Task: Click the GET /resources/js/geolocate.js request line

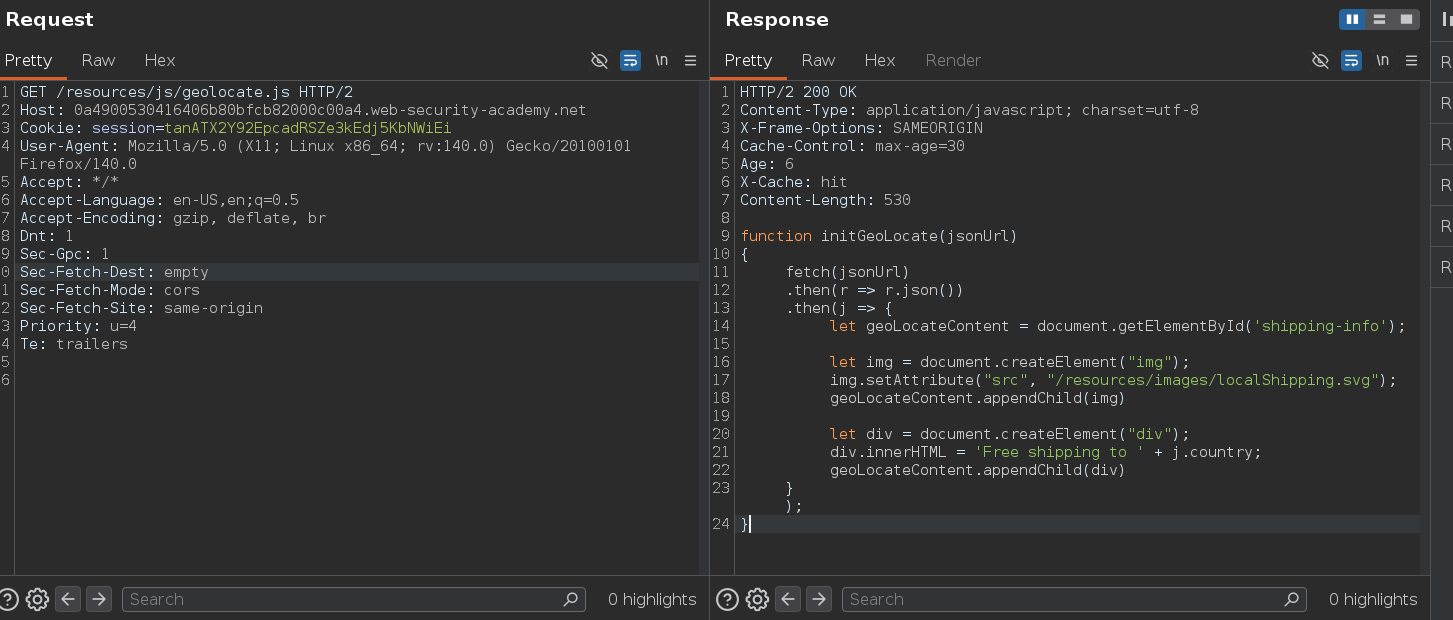Action: [186, 92]
